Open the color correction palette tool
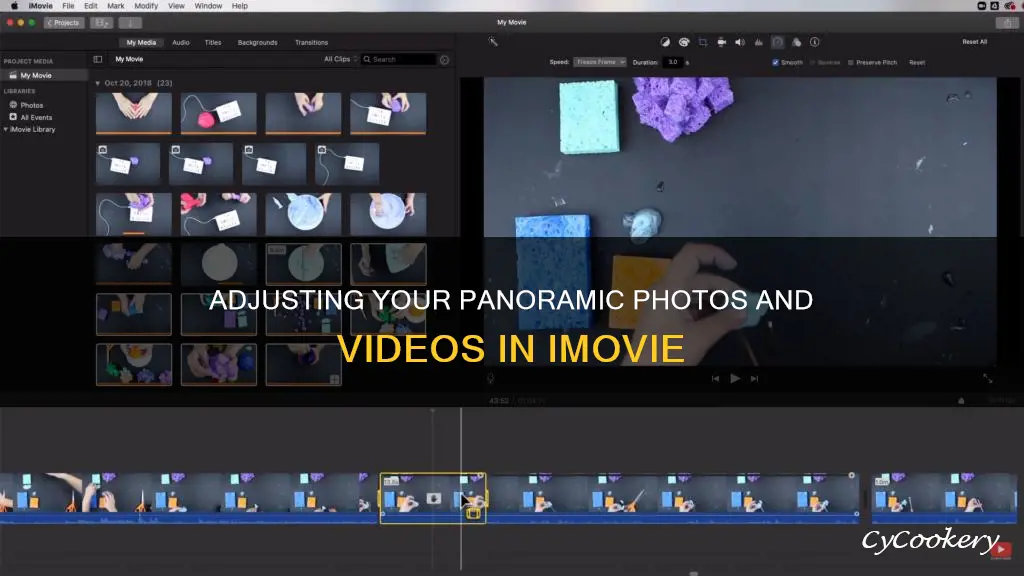 pyautogui.click(x=684, y=42)
